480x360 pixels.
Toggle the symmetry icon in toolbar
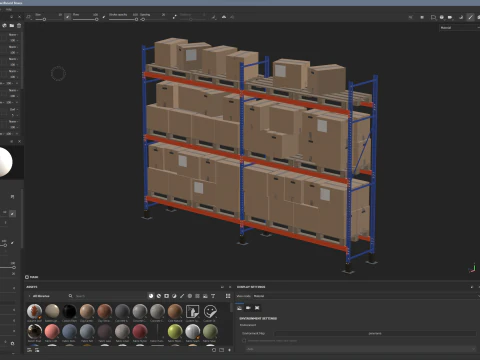click(224, 17)
